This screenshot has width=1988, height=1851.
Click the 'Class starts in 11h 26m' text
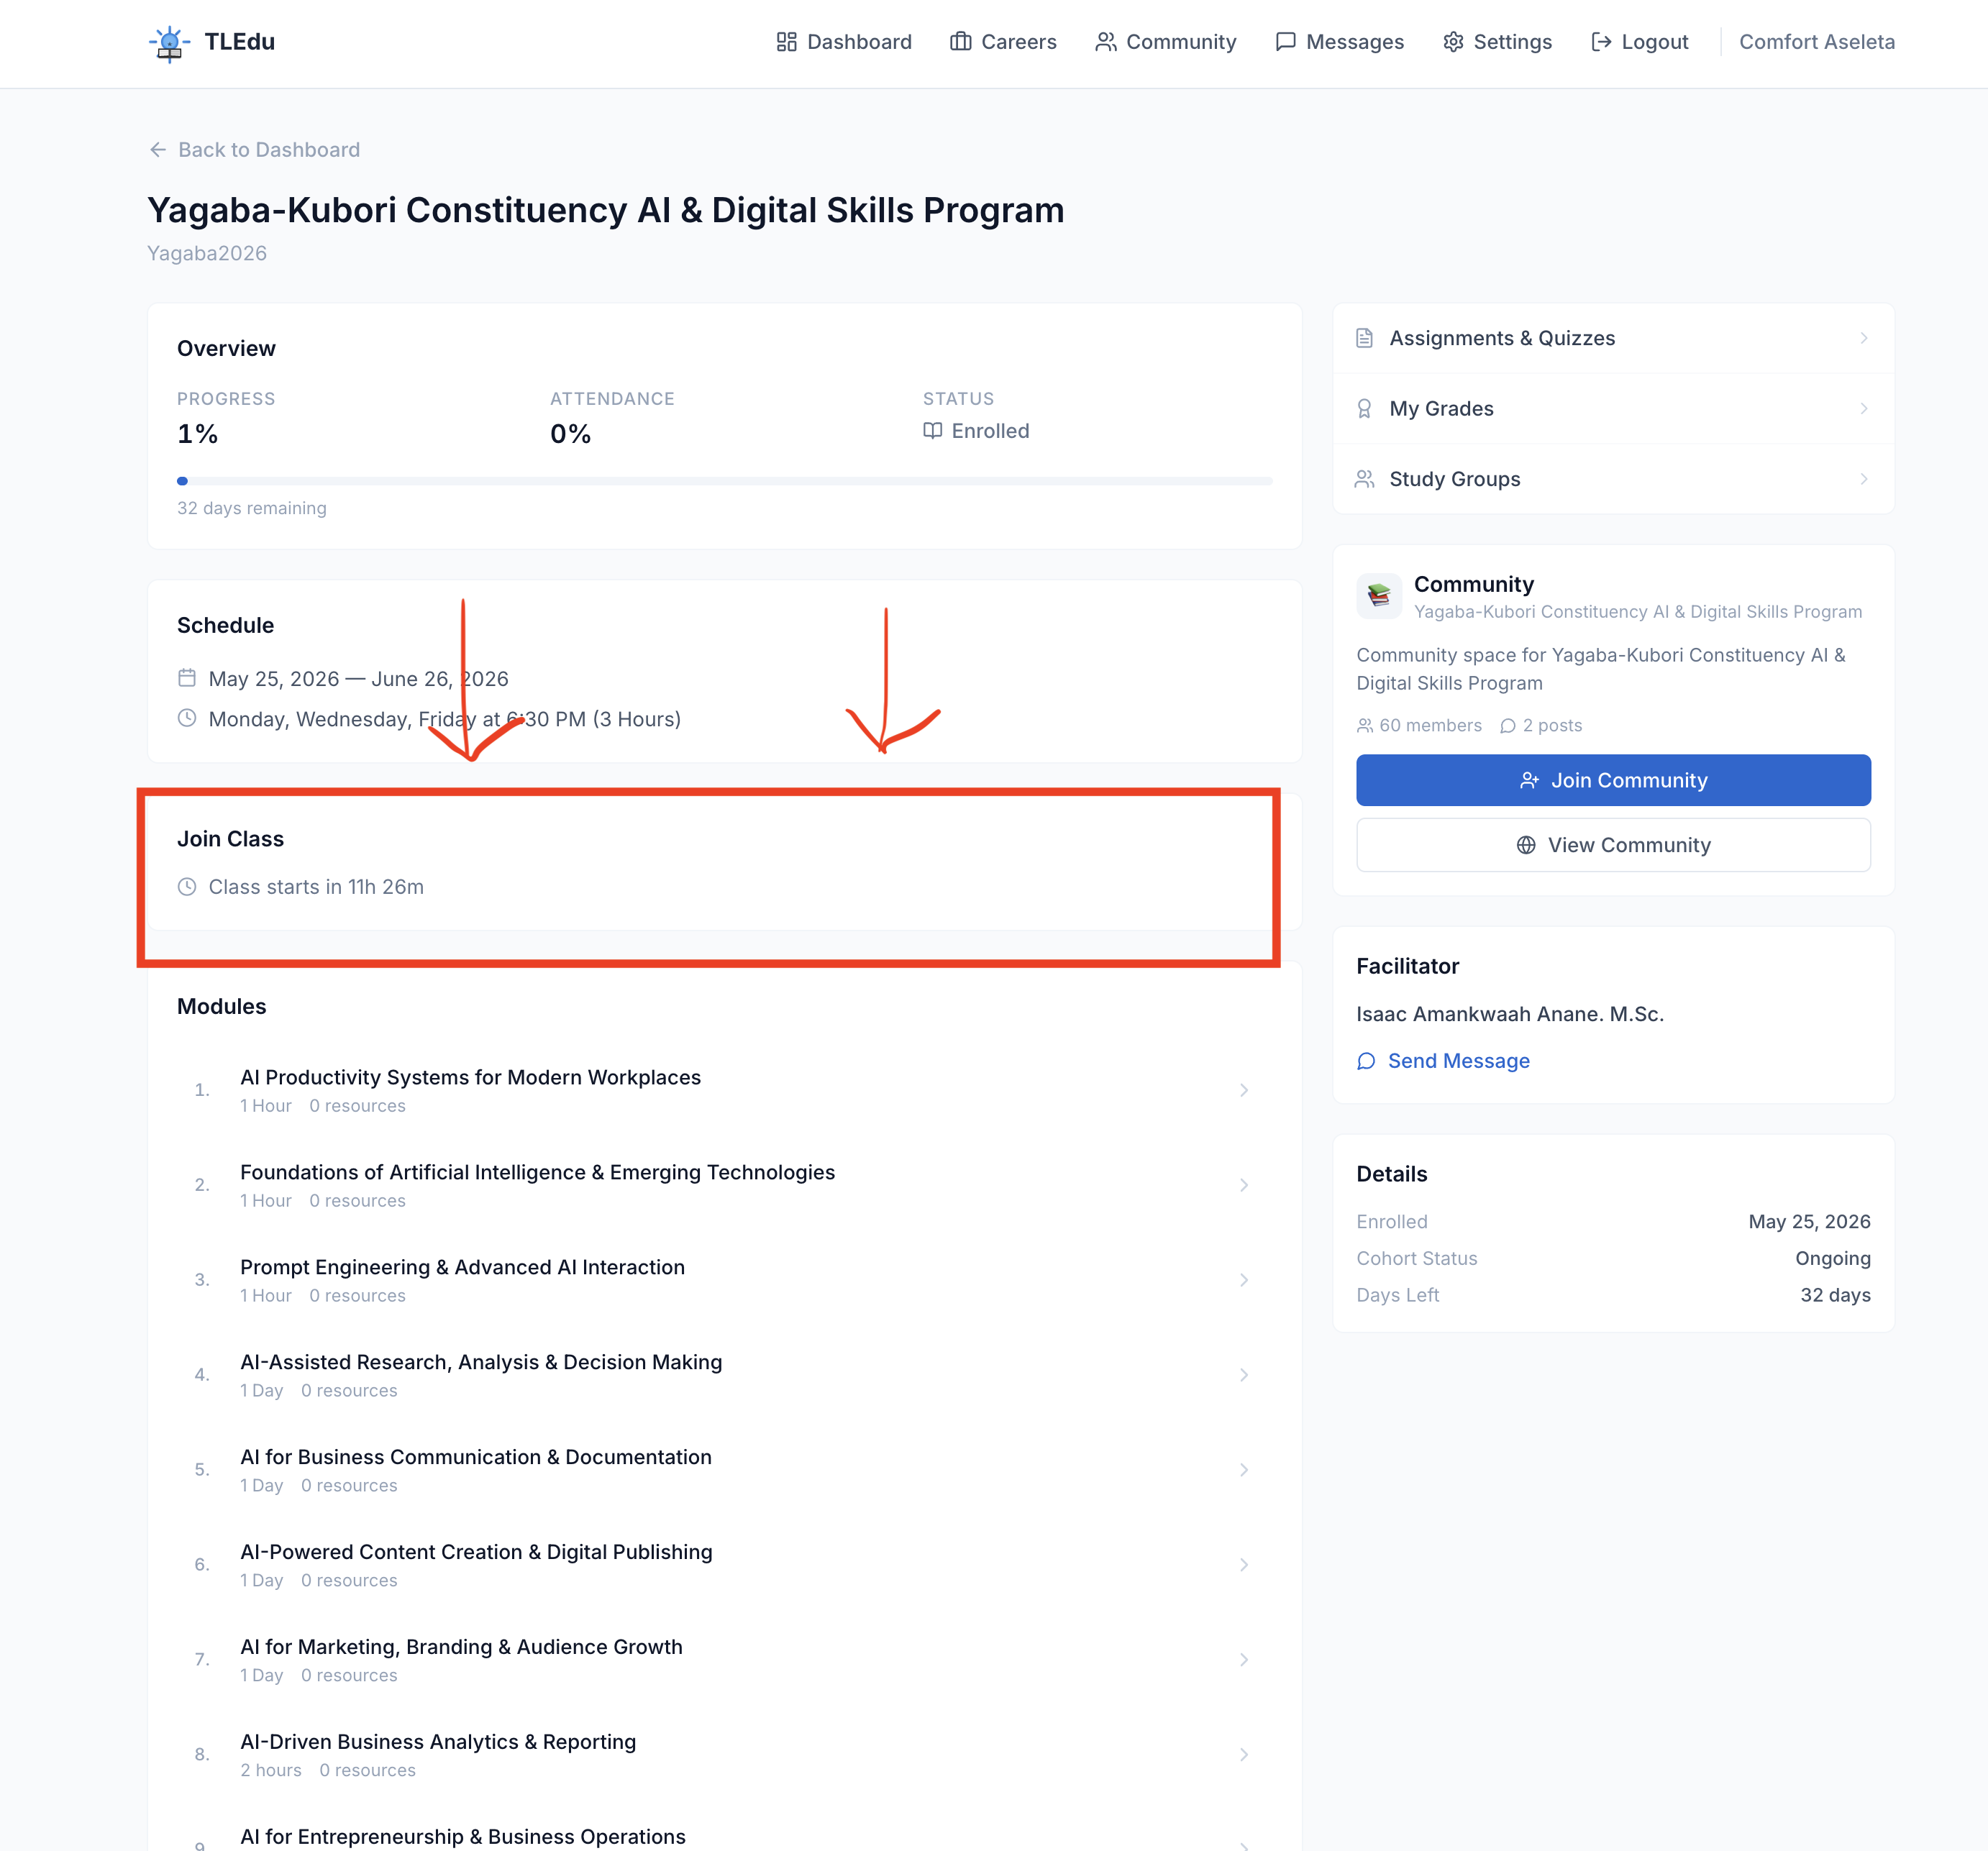[316, 887]
